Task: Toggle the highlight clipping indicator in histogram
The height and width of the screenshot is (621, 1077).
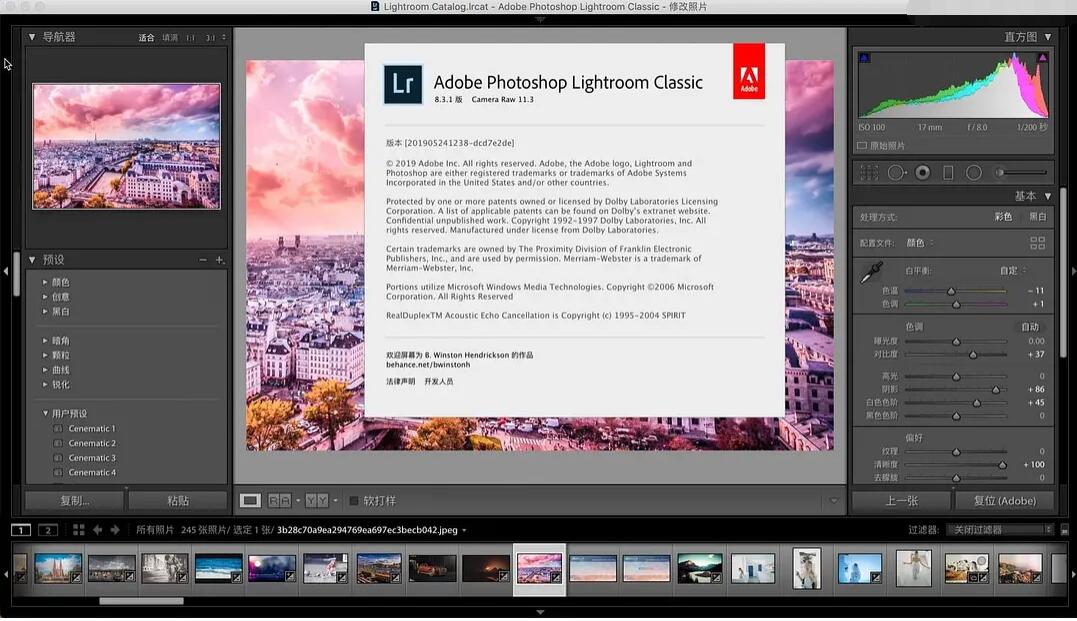Action: (x=1043, y=58)
